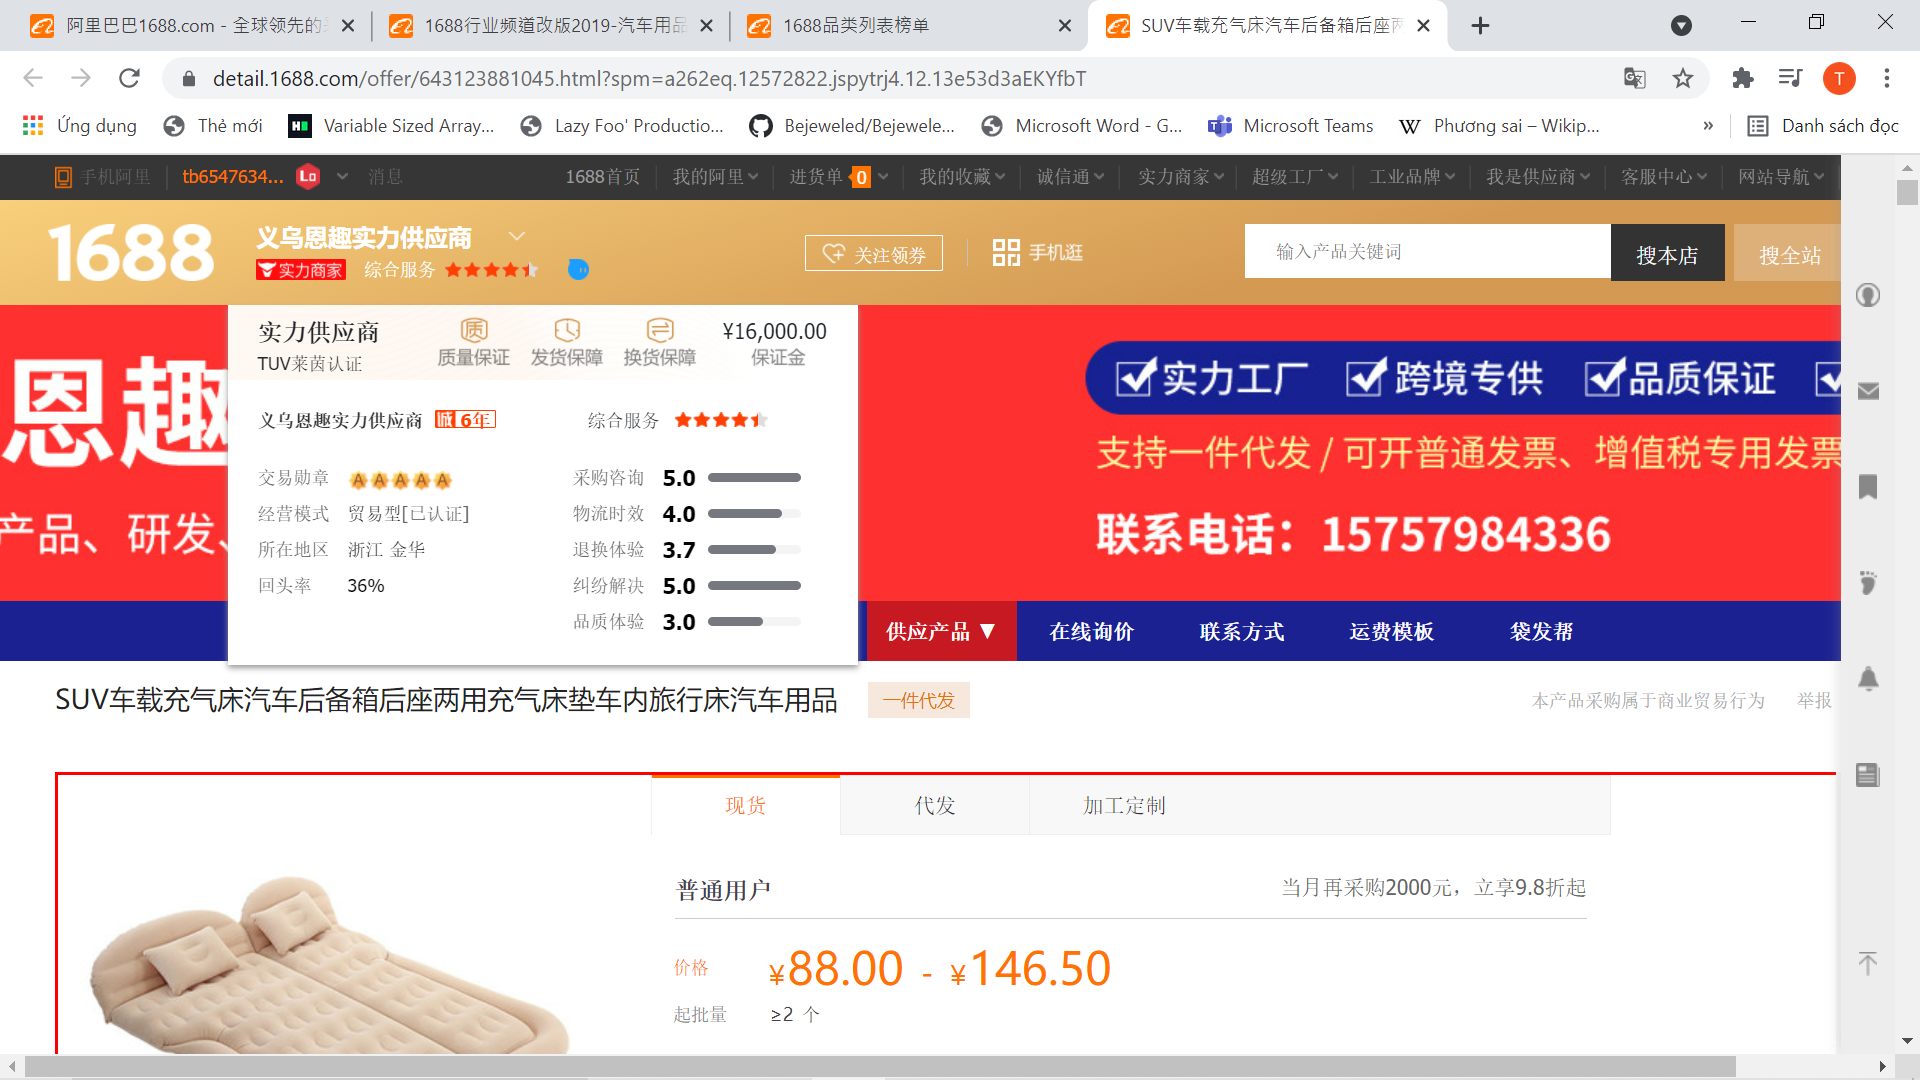The height and width of the screenshot is (1080, 1920).
Task: Click the 搜本店 search store button
Action: coord(1667,254)
